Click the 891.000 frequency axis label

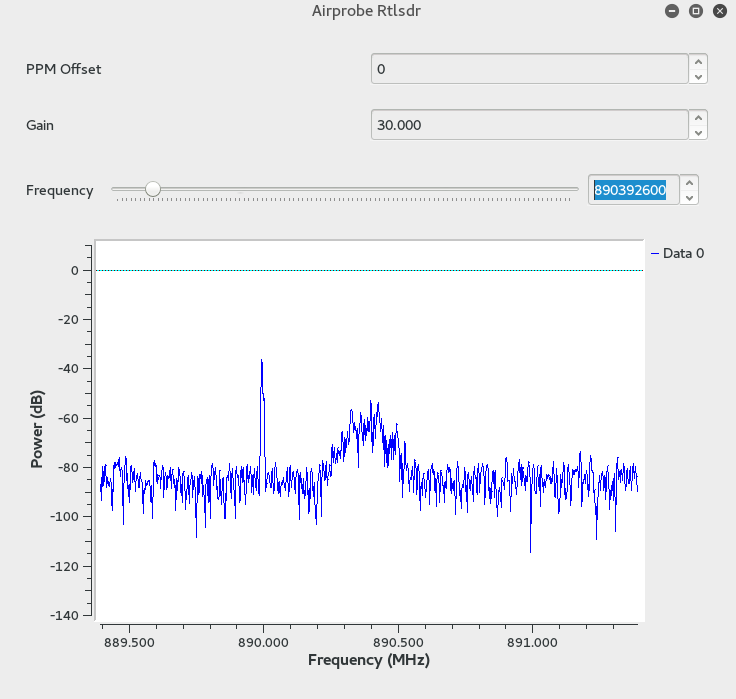tap(532, 643)
